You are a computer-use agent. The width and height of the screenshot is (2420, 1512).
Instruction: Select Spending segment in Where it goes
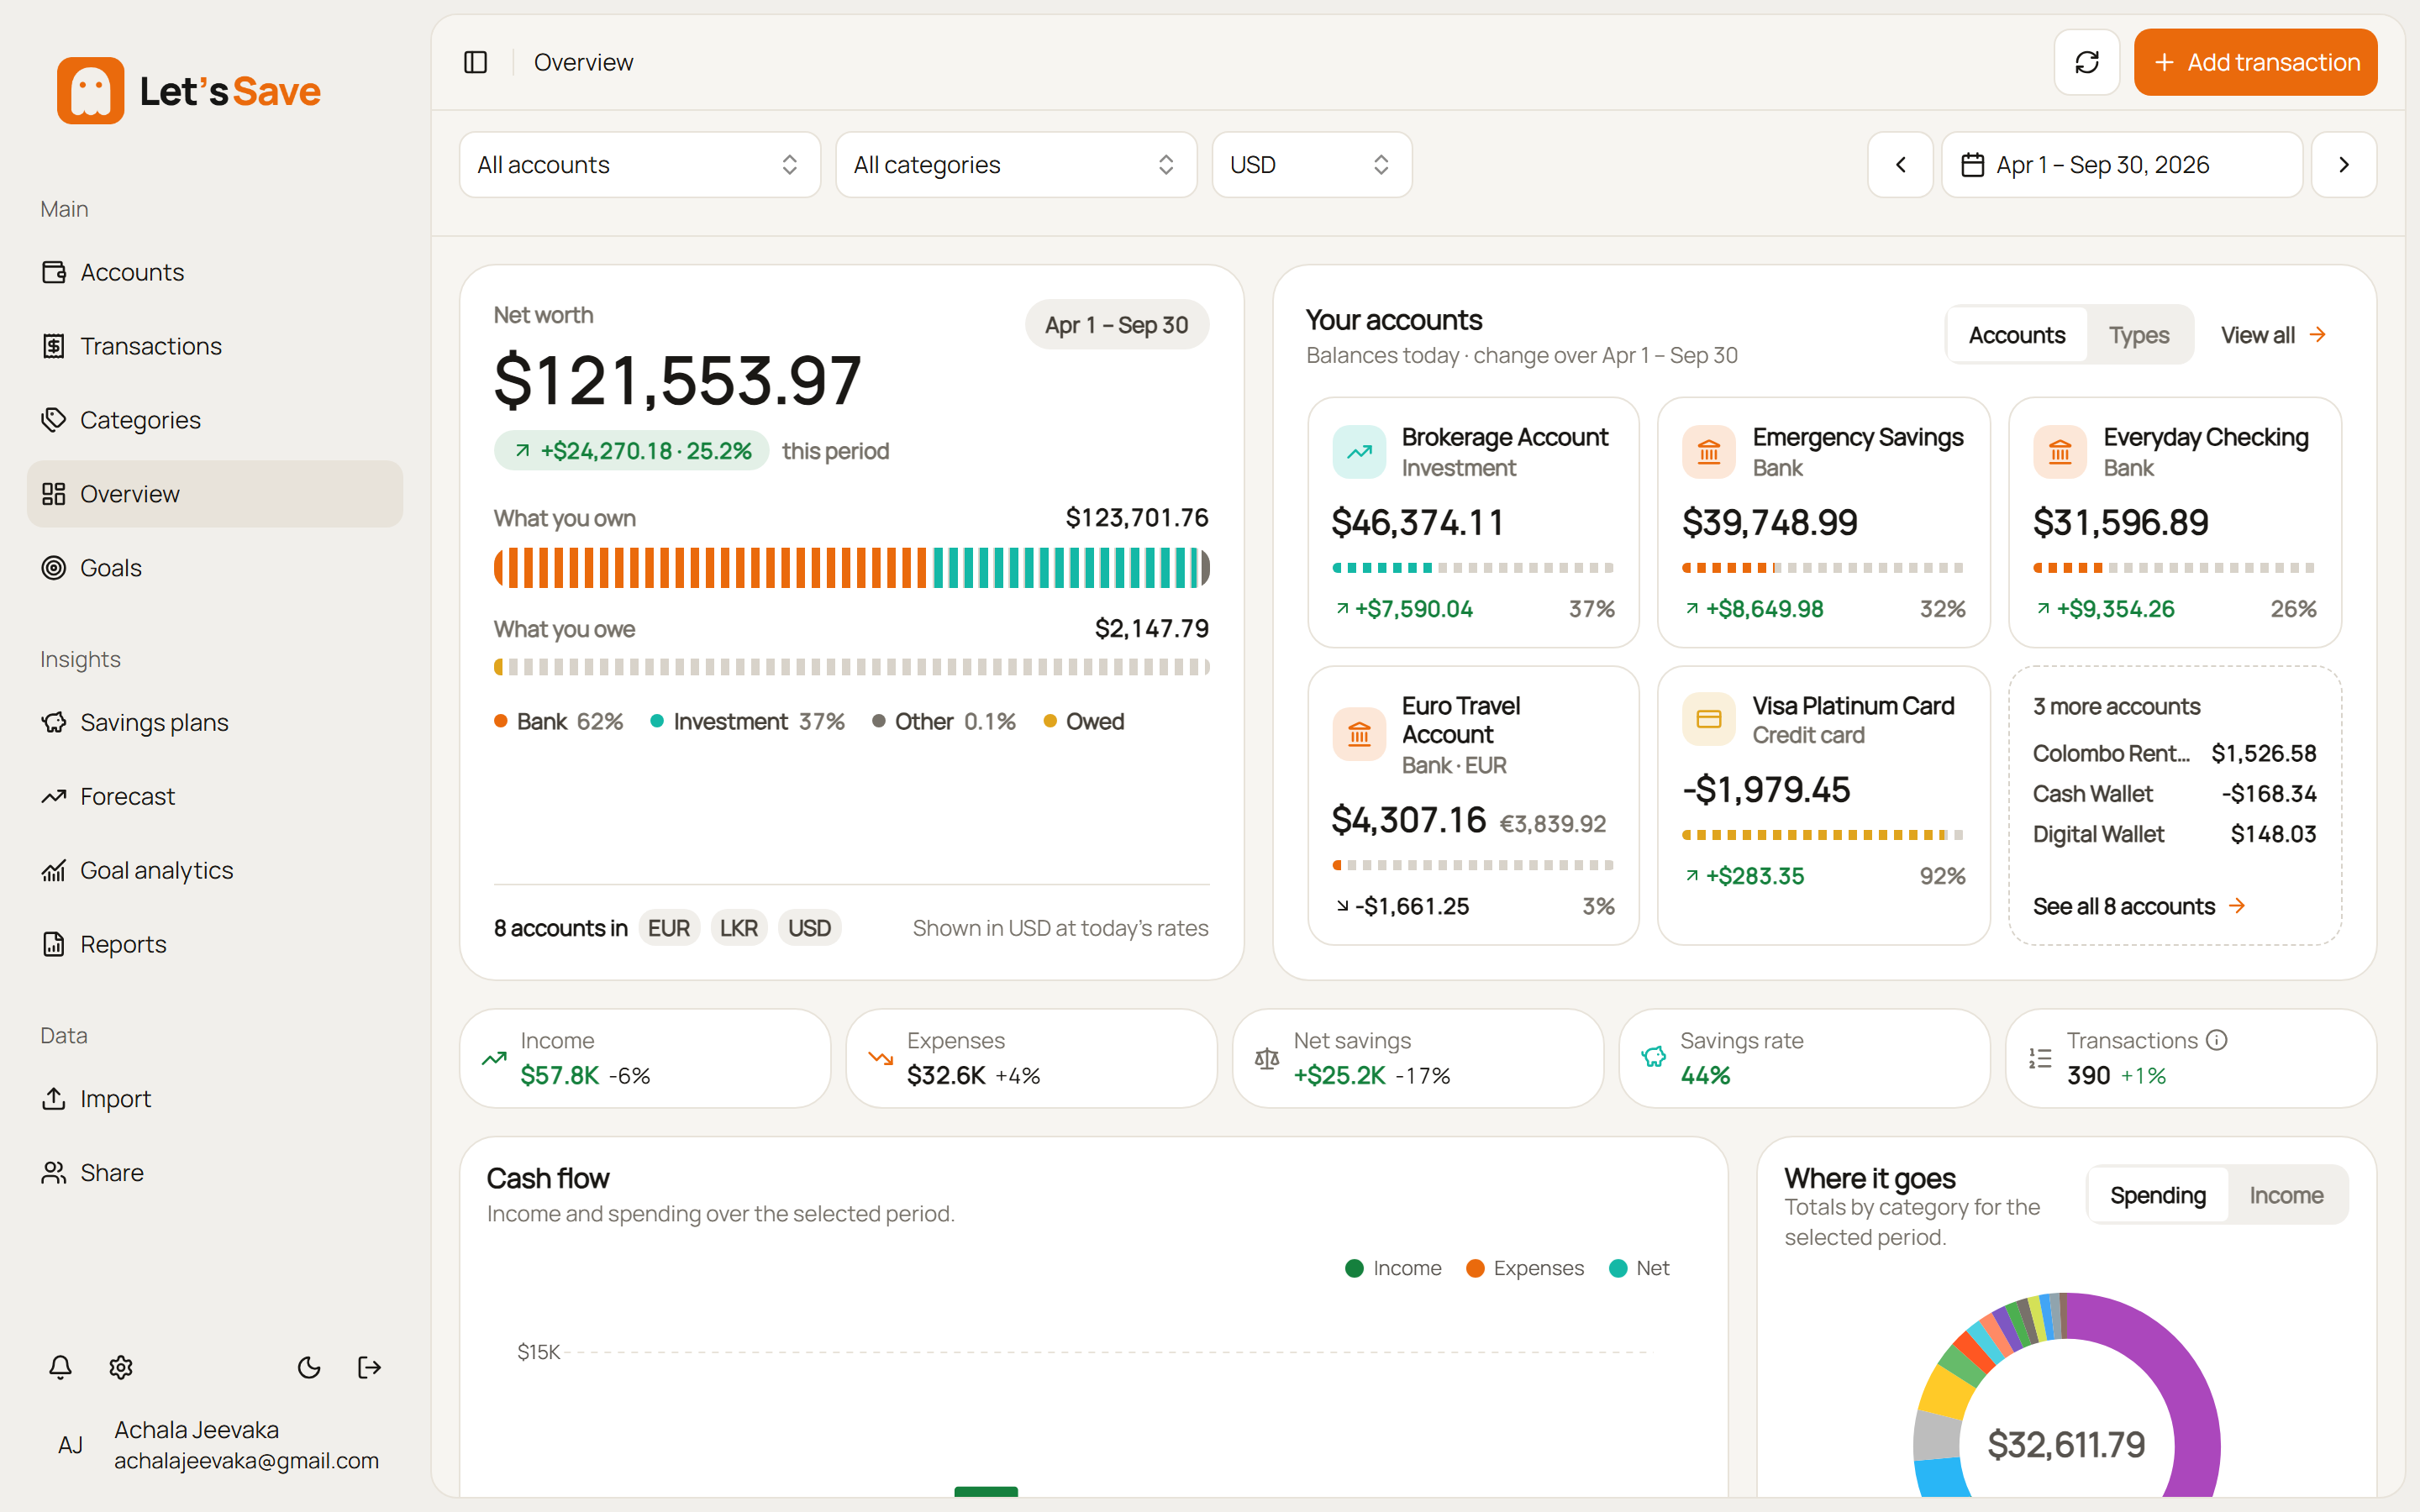(x=2157, y=1195)
